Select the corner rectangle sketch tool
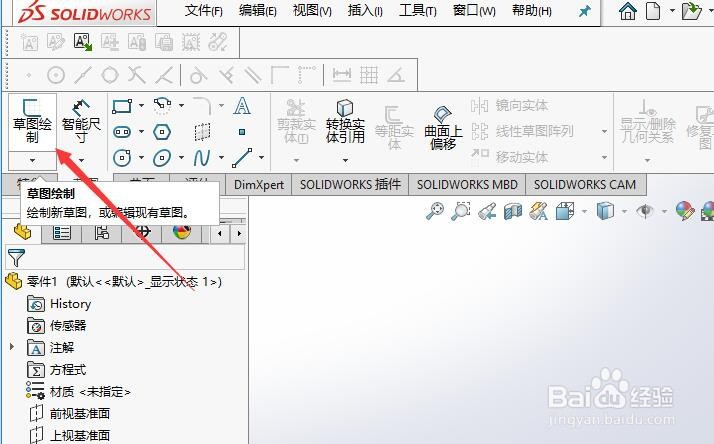Viewport: 714px width, 444px height. click(x=122, y=106)
